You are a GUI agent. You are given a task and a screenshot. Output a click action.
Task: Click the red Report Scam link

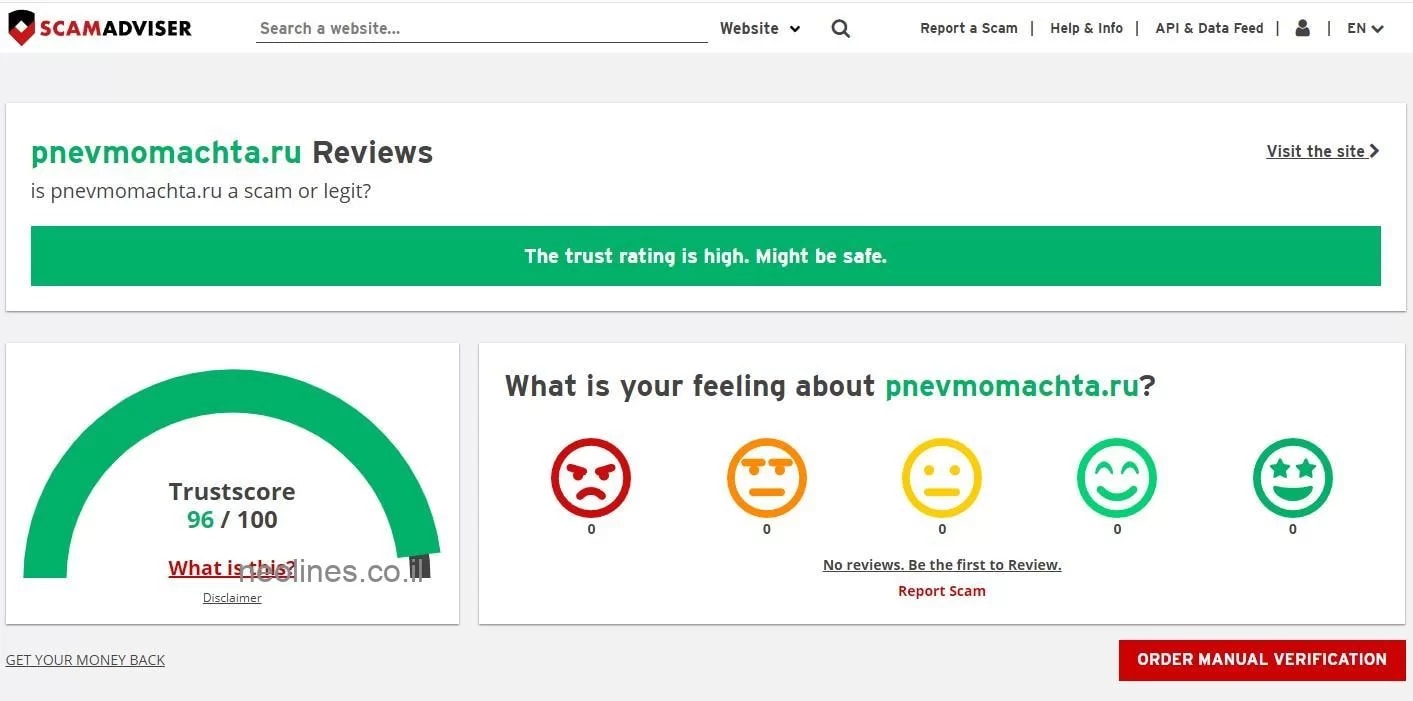[942, 591]
